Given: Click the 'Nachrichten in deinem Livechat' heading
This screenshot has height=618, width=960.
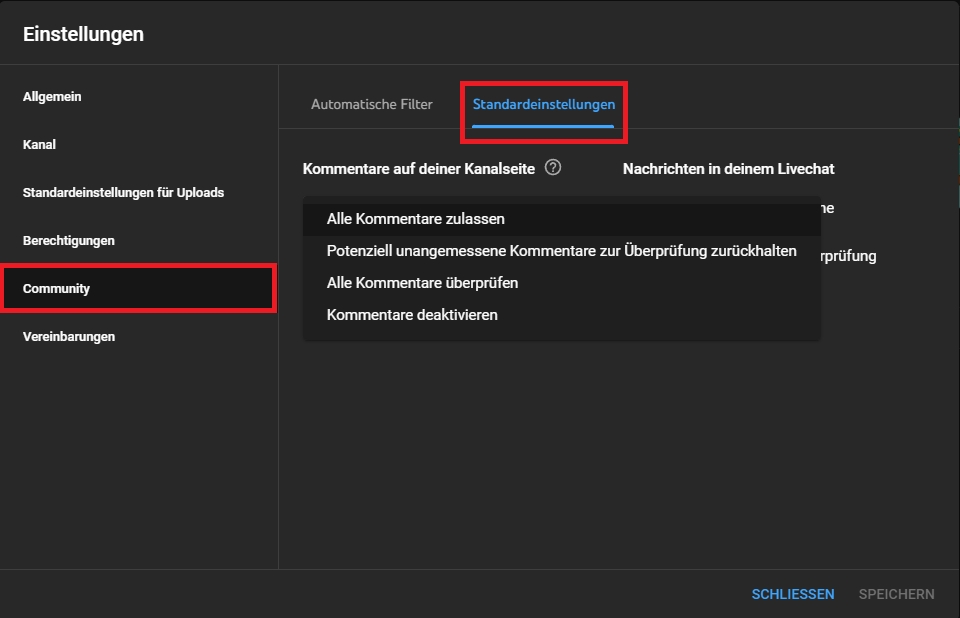Looking at the screenshot, I should pyautogui.click(x=728, y=169).
